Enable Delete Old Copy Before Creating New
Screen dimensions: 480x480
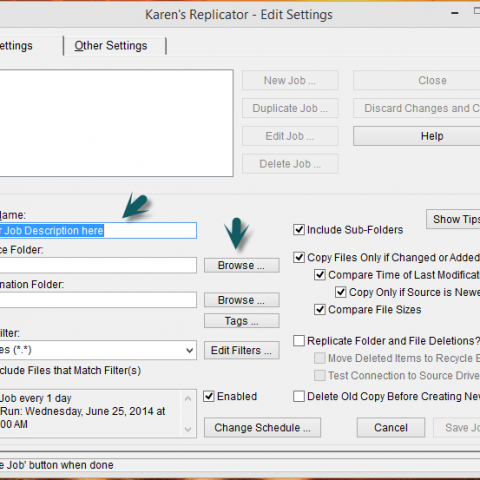(x=299, y=396)
